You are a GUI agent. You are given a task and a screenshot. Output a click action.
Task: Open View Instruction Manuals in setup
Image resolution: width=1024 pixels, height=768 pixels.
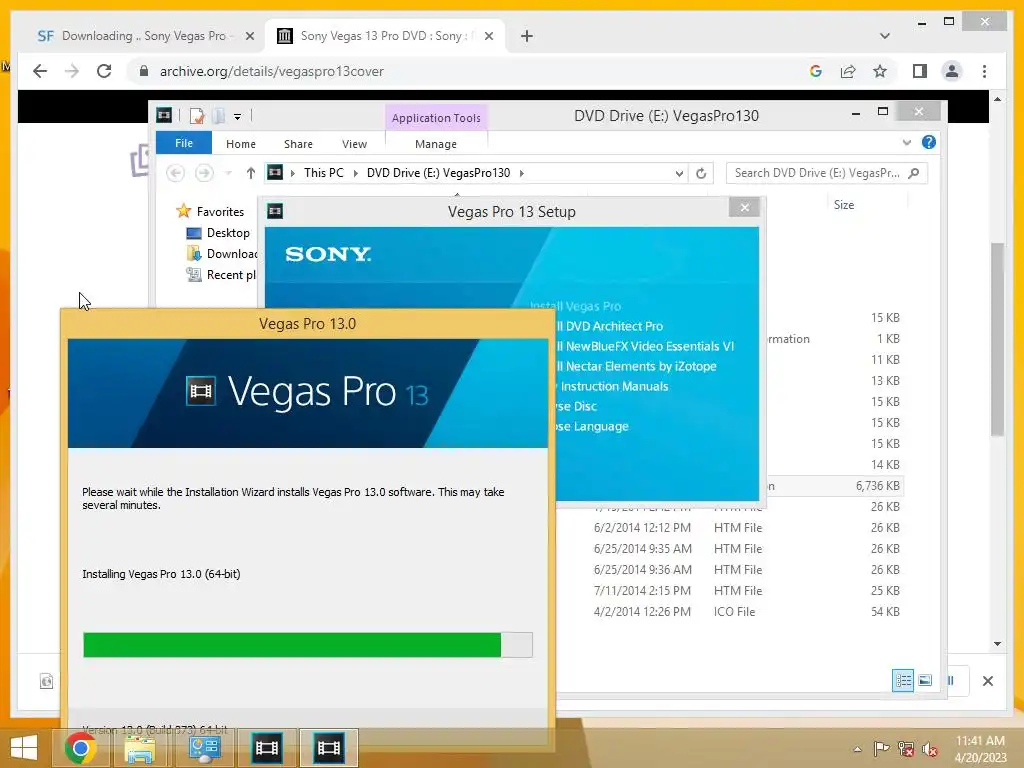[612, 387]
